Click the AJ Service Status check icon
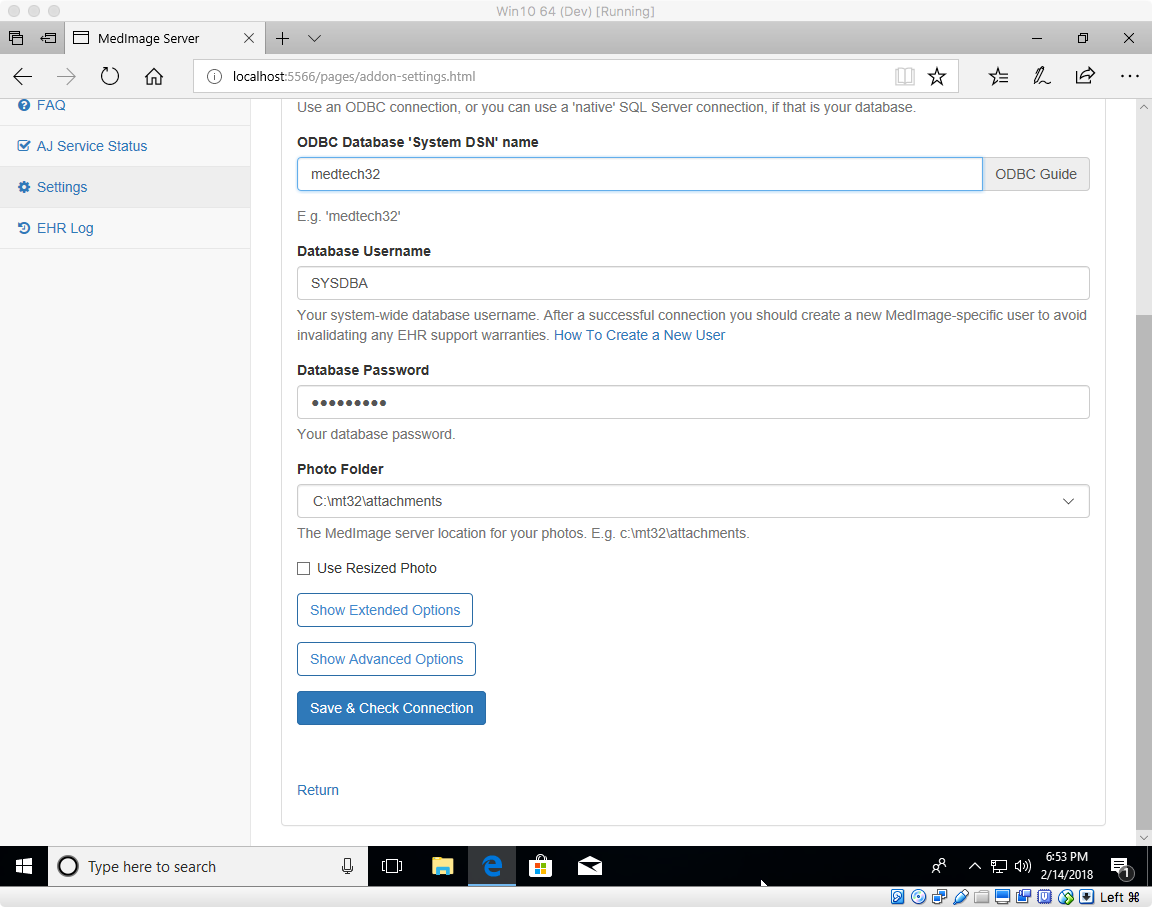The image size is (1152, 907). click(x=24, y=146)
